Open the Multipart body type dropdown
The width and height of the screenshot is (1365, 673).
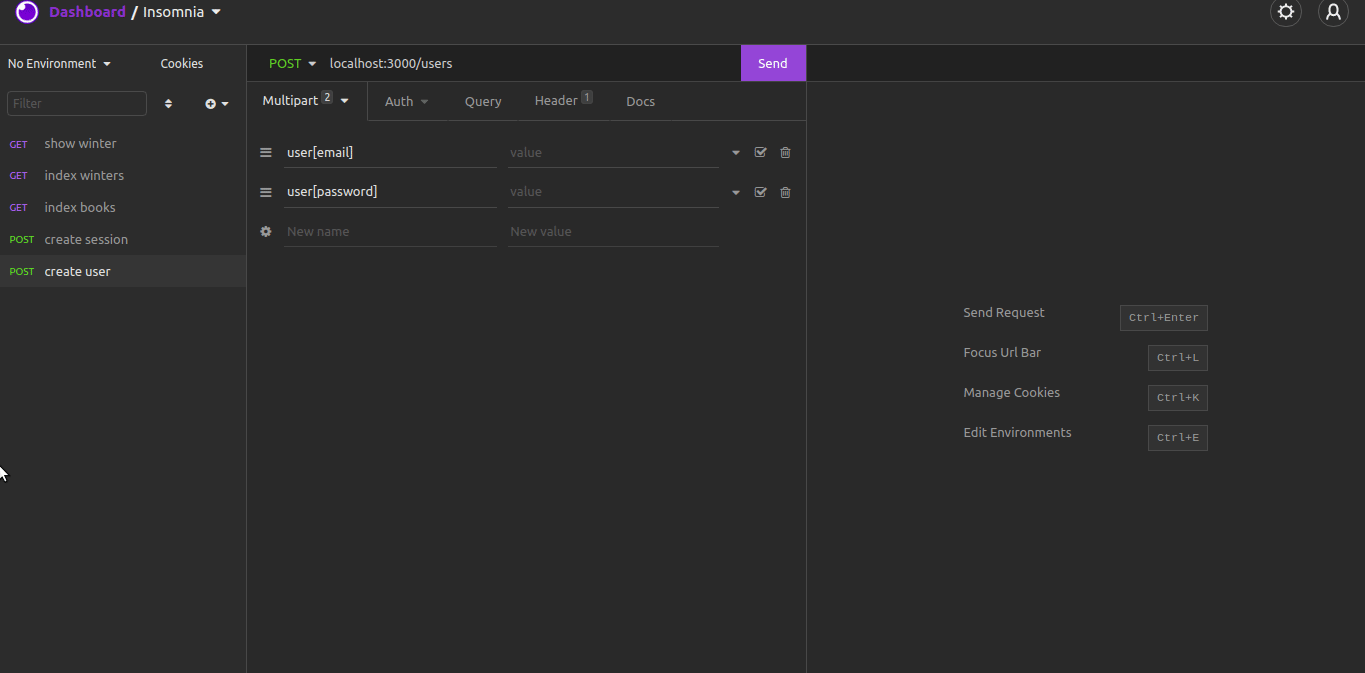pyautogui.click(x=306, y=101)
